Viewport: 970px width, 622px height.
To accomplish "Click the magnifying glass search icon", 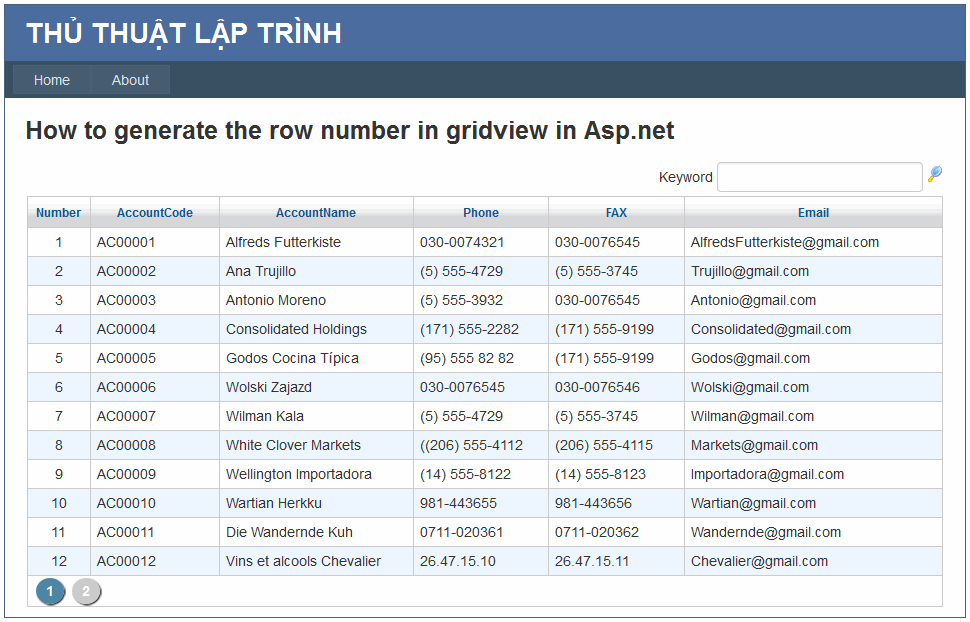I will click(x=934, y=176).
